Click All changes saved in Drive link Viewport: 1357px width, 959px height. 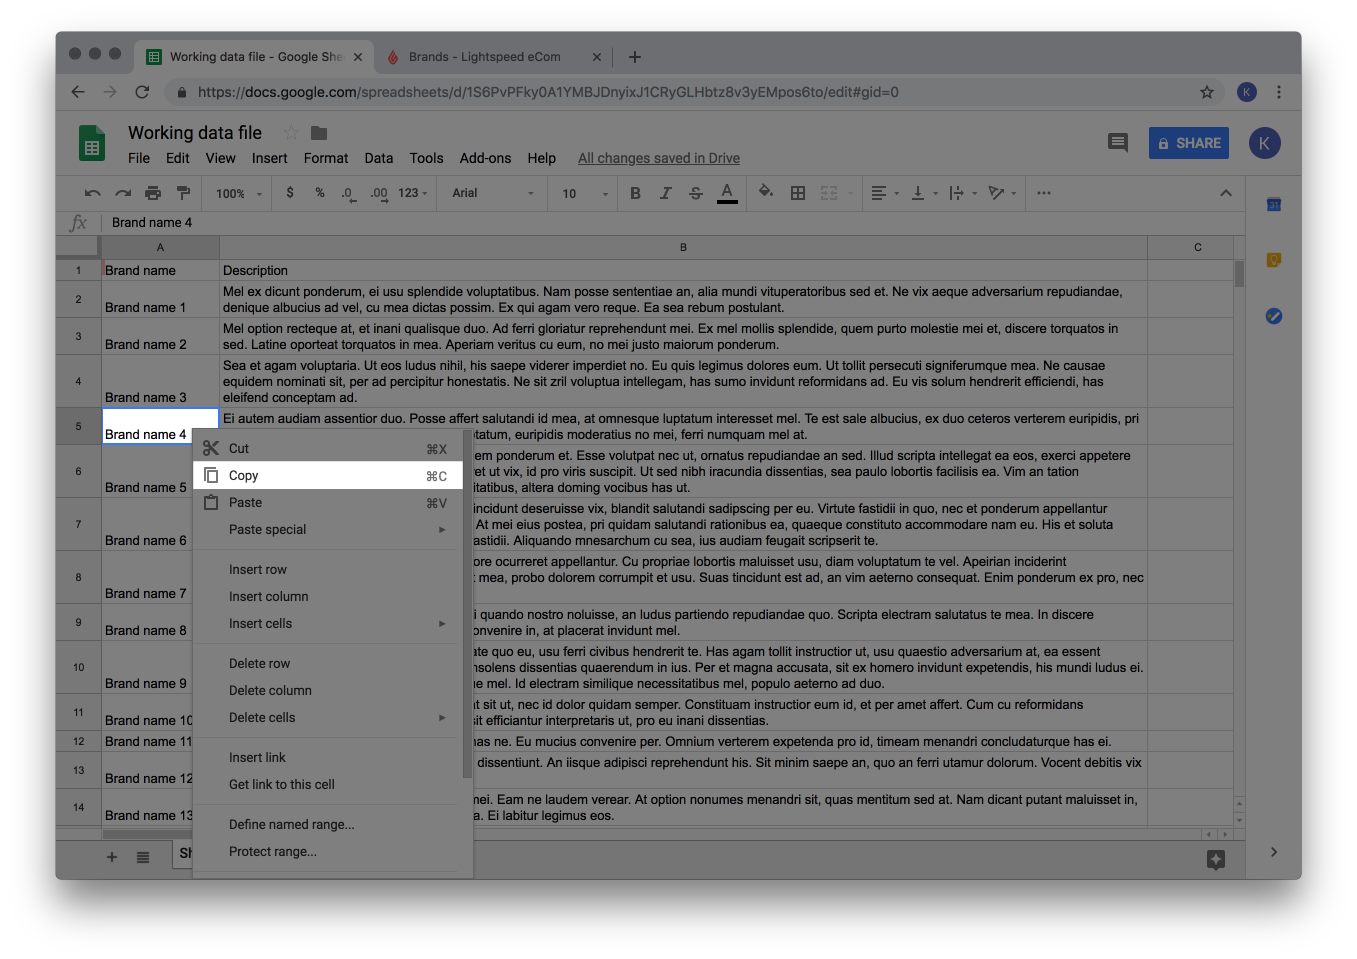659,158
